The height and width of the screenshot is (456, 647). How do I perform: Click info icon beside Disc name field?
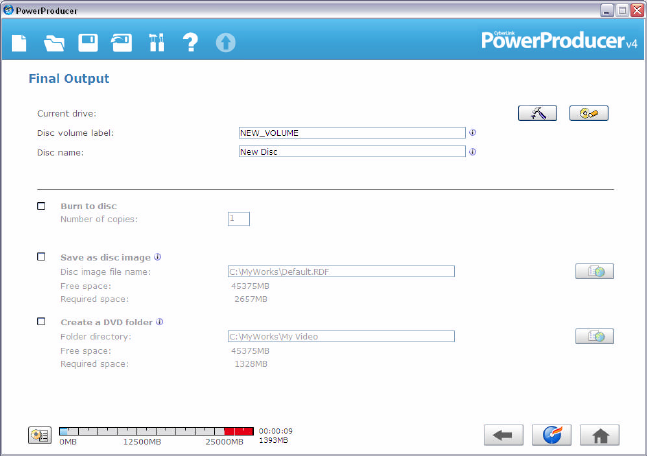coord(472,152)
